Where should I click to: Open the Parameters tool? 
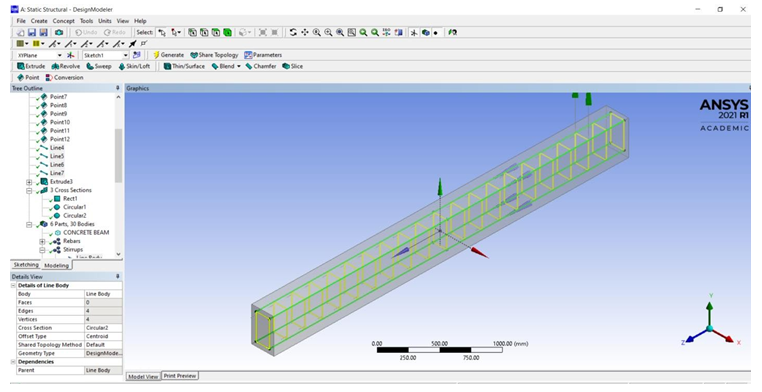pyautogui.click(x=263, y=55)
